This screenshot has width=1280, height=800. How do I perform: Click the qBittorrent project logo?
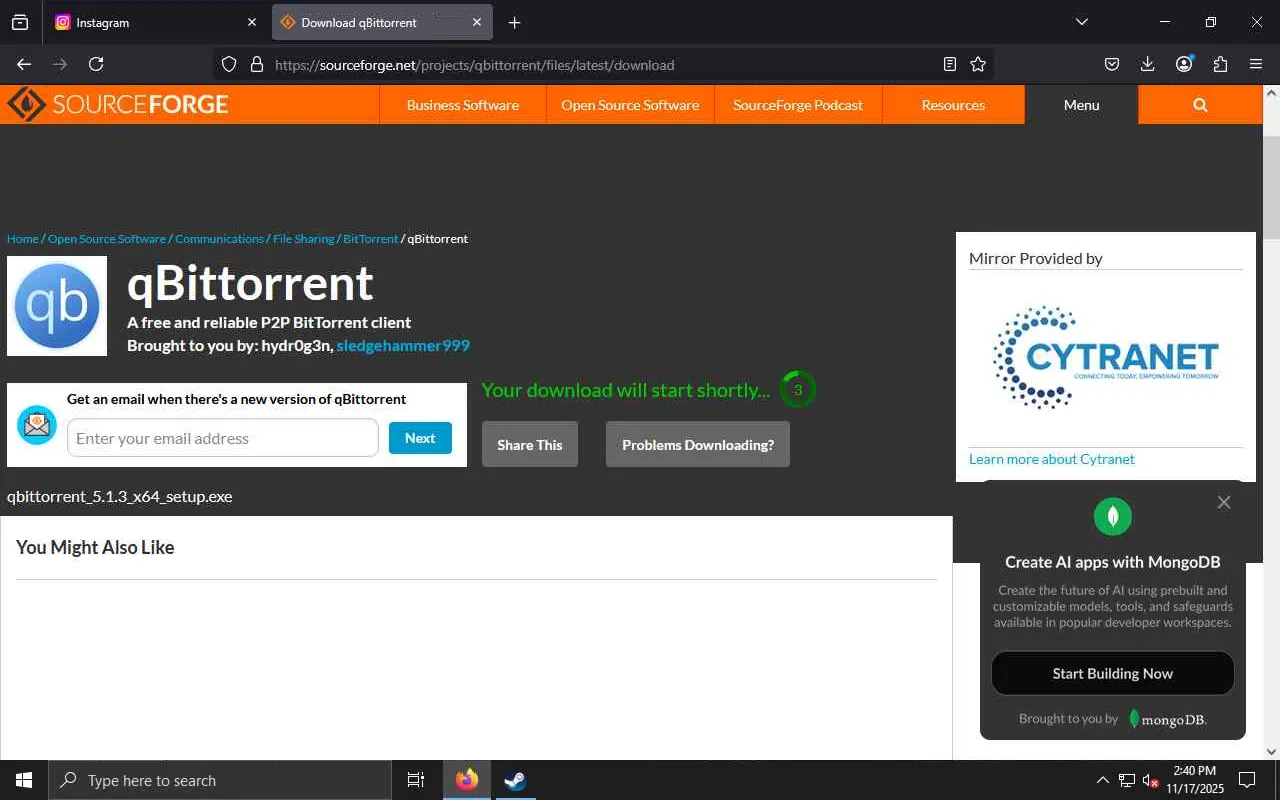(57, 306)
